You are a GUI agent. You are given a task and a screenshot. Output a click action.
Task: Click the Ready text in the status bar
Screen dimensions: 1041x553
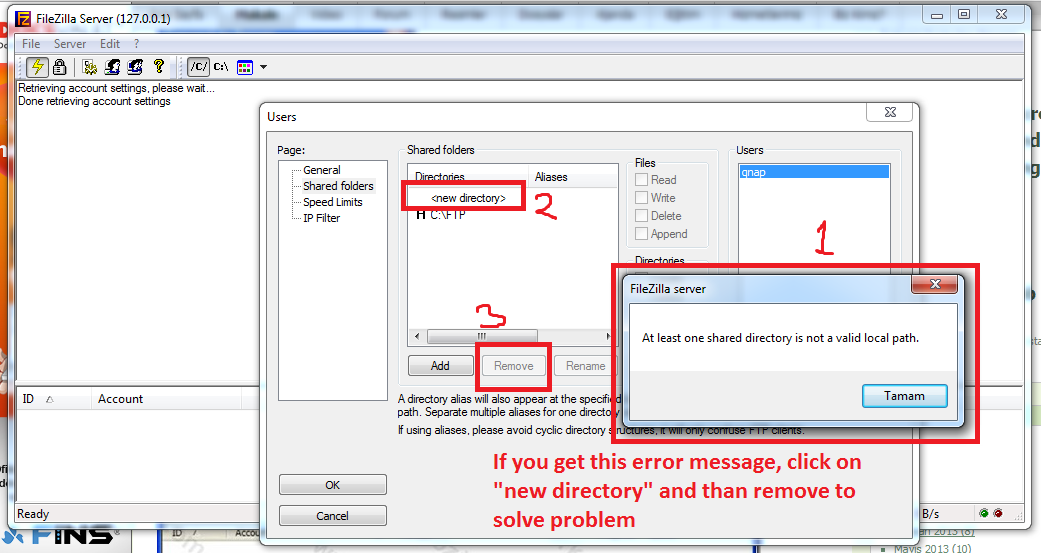(33, 514)
